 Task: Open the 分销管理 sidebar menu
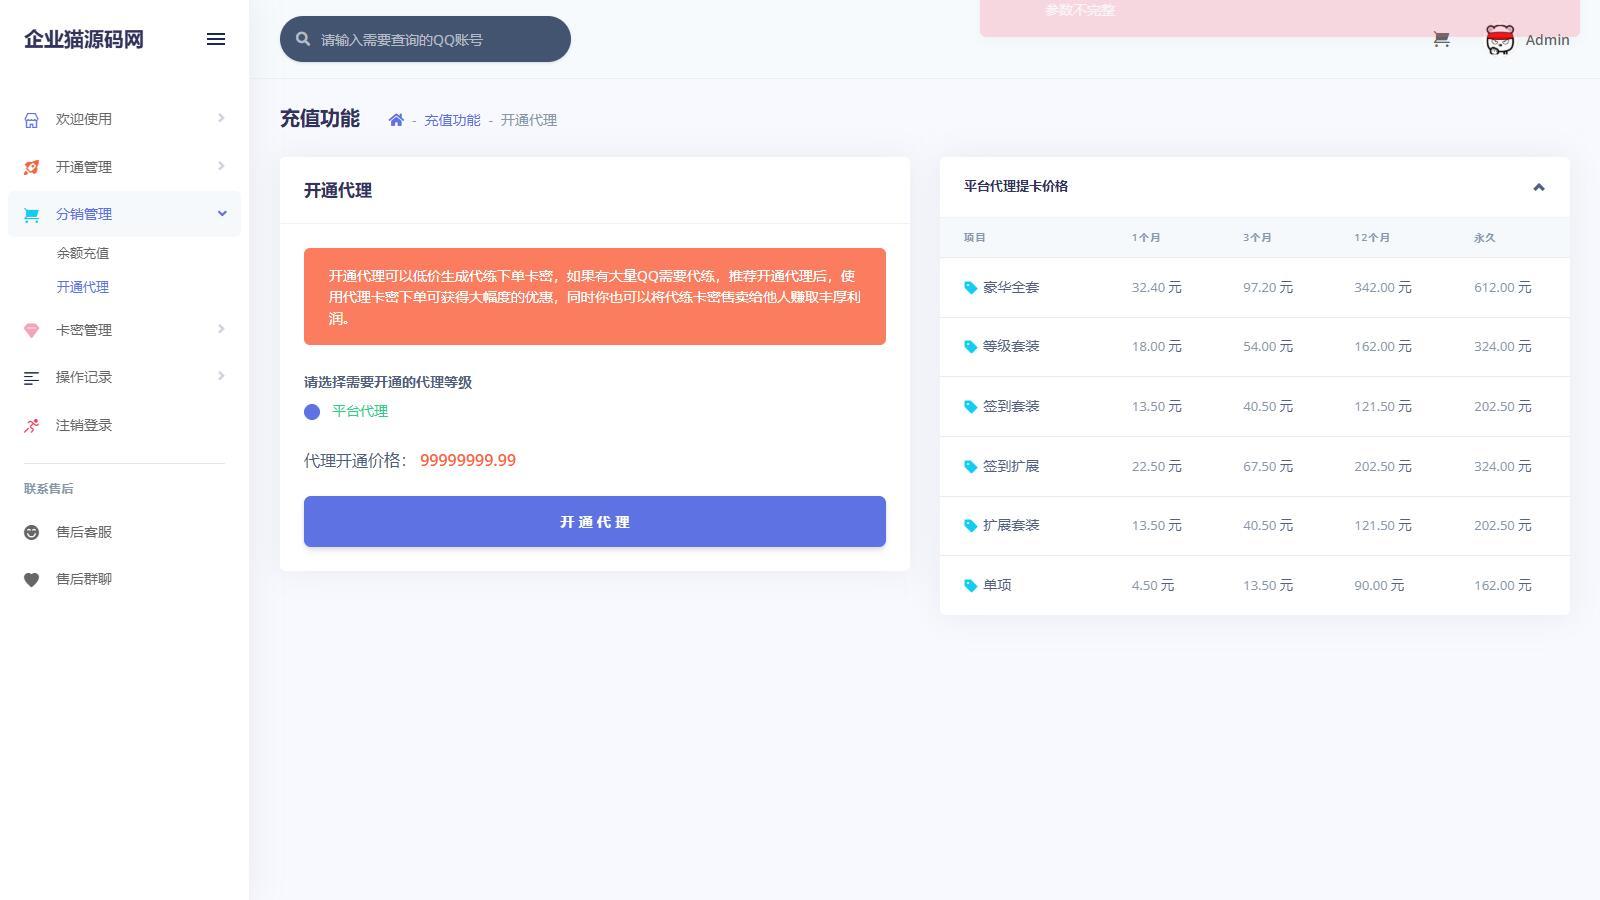tap(124, 214)
